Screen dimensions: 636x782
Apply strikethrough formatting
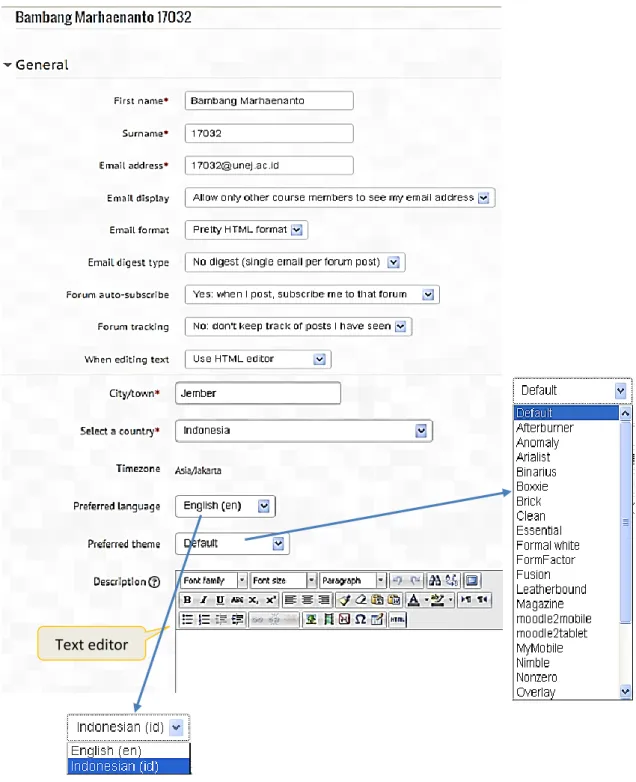point(237,600)
